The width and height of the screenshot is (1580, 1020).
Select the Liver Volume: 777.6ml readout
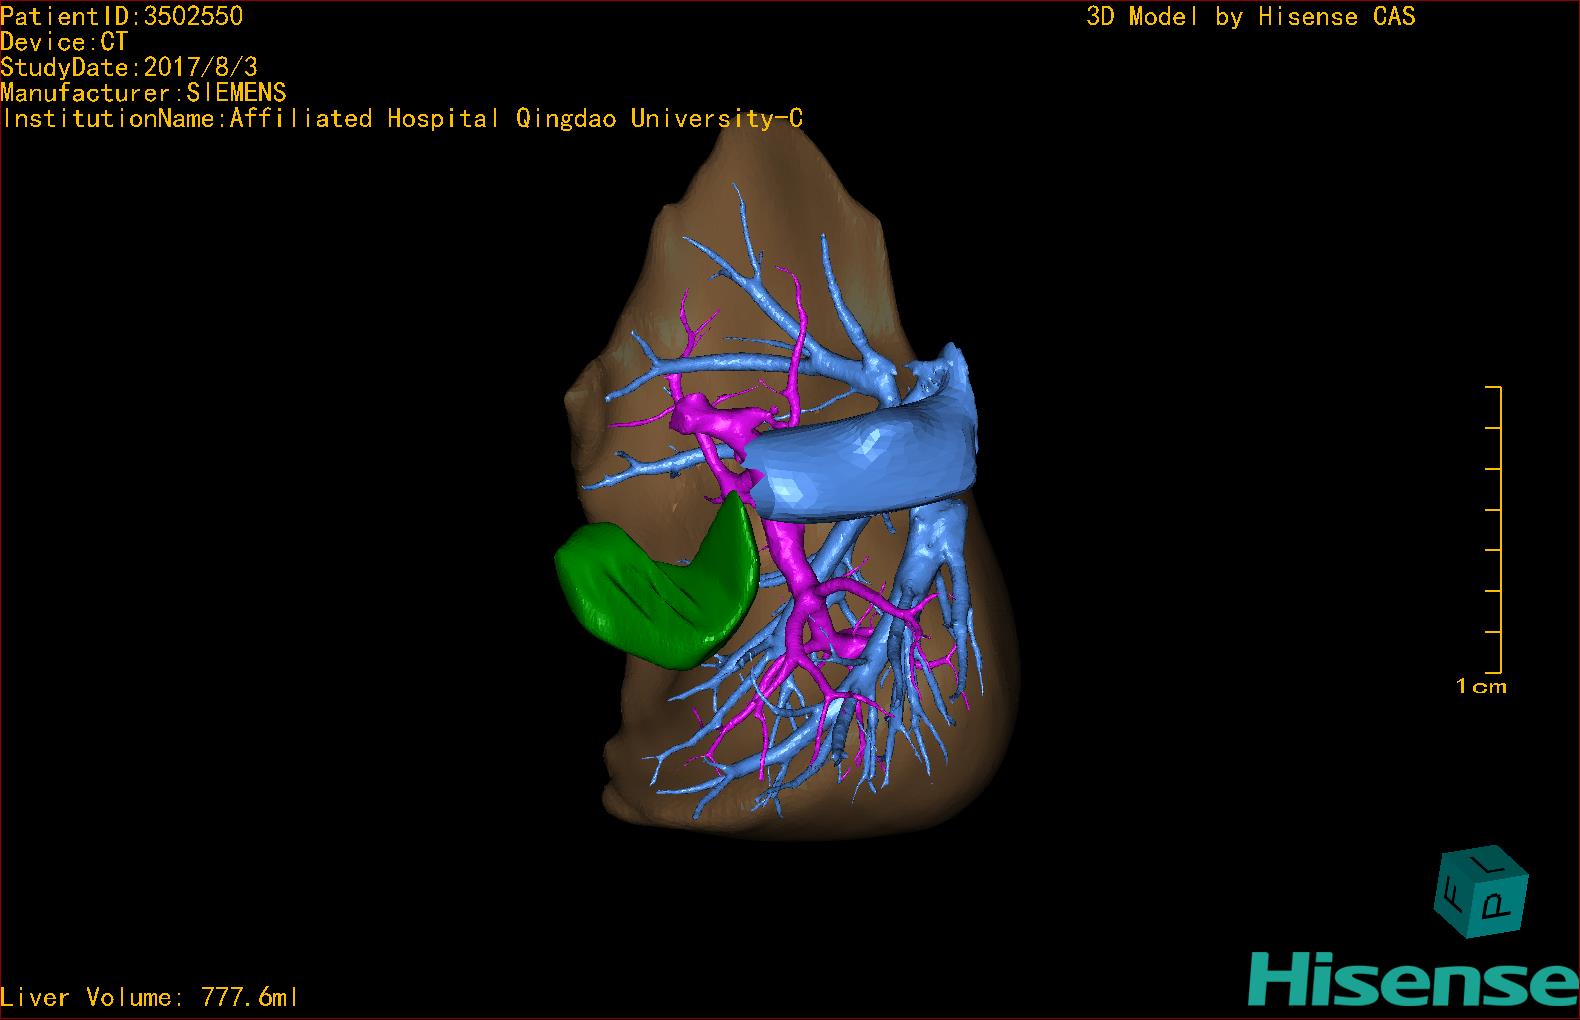(x=150, y=997)
